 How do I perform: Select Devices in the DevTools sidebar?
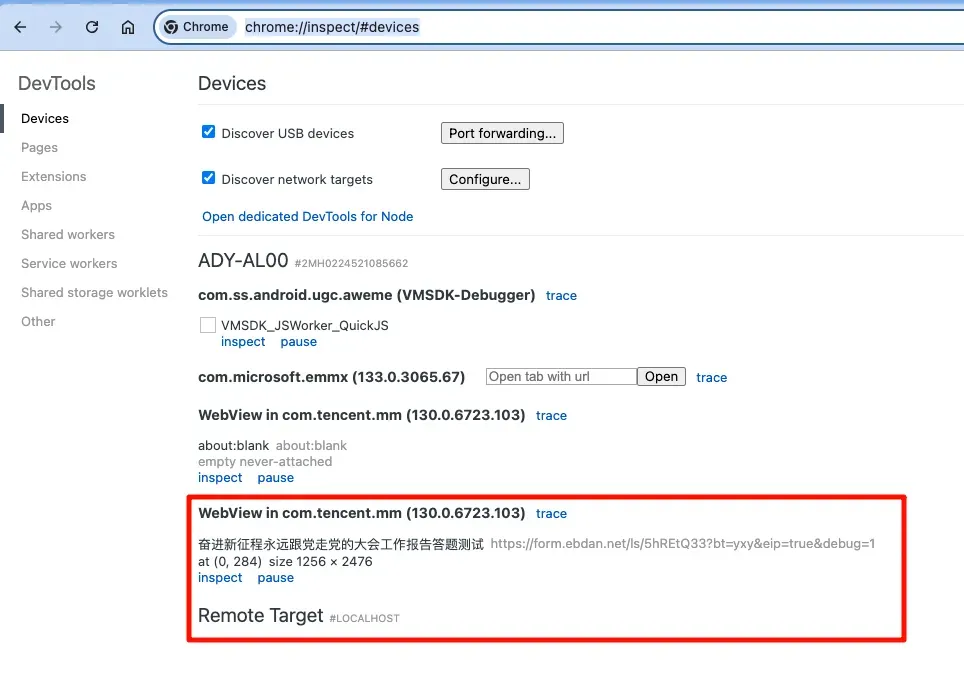tap(45, 119)
